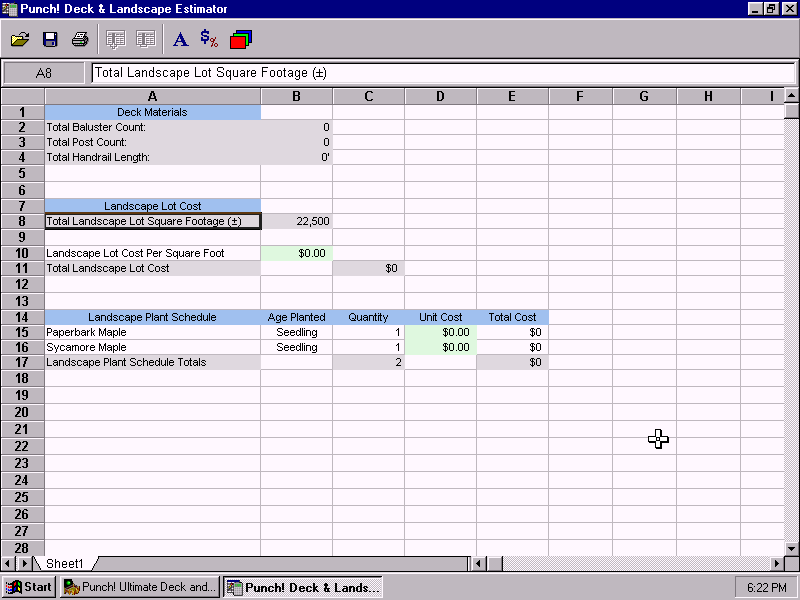Select the 'Total Post Count:' cell
The height and width of the screenshot is (600, 800).
[153, 142]
